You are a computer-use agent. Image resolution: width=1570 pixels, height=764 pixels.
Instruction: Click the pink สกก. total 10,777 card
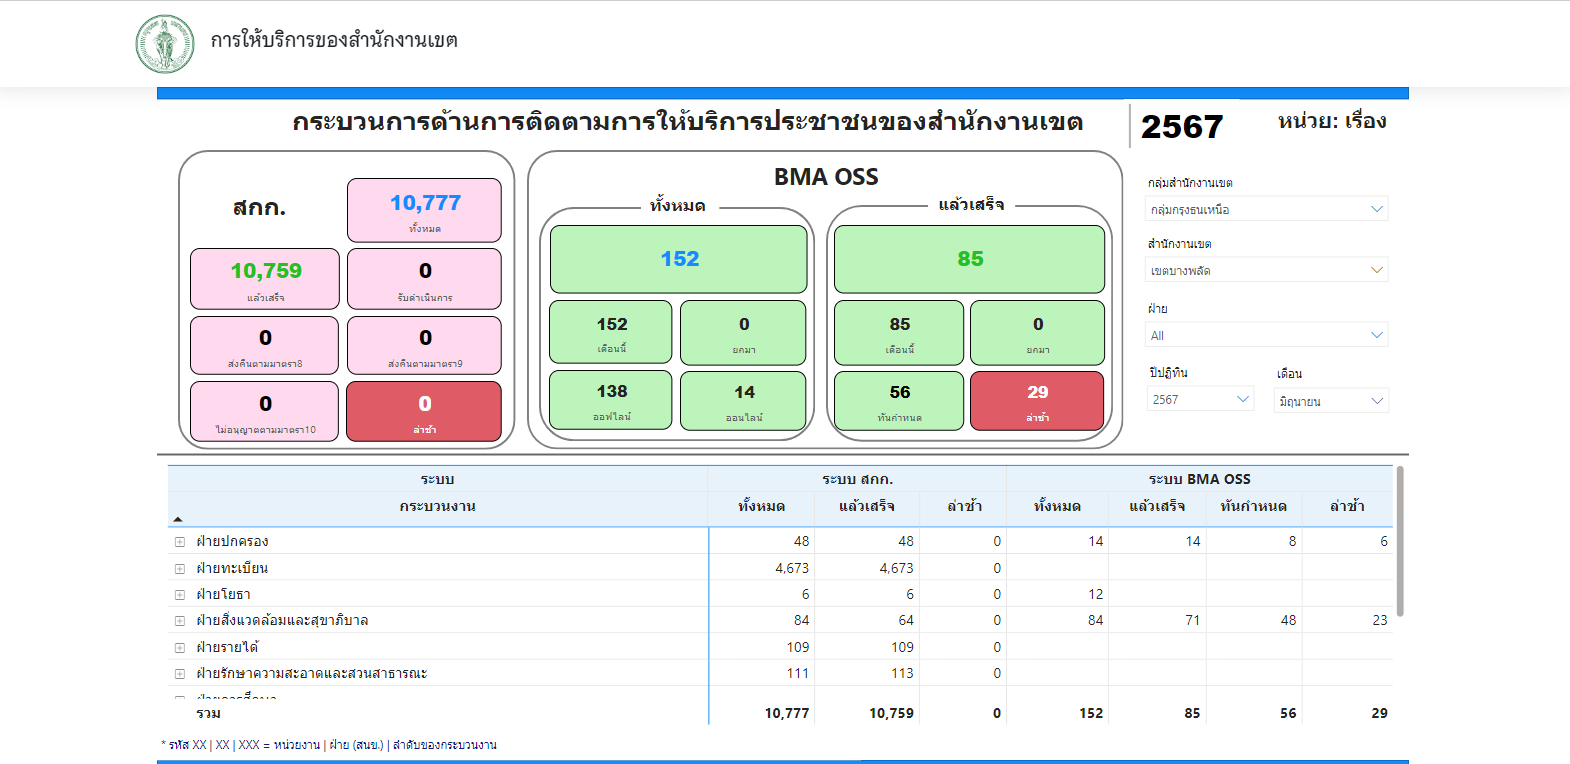pyautogui.click(x=424, y=210)
